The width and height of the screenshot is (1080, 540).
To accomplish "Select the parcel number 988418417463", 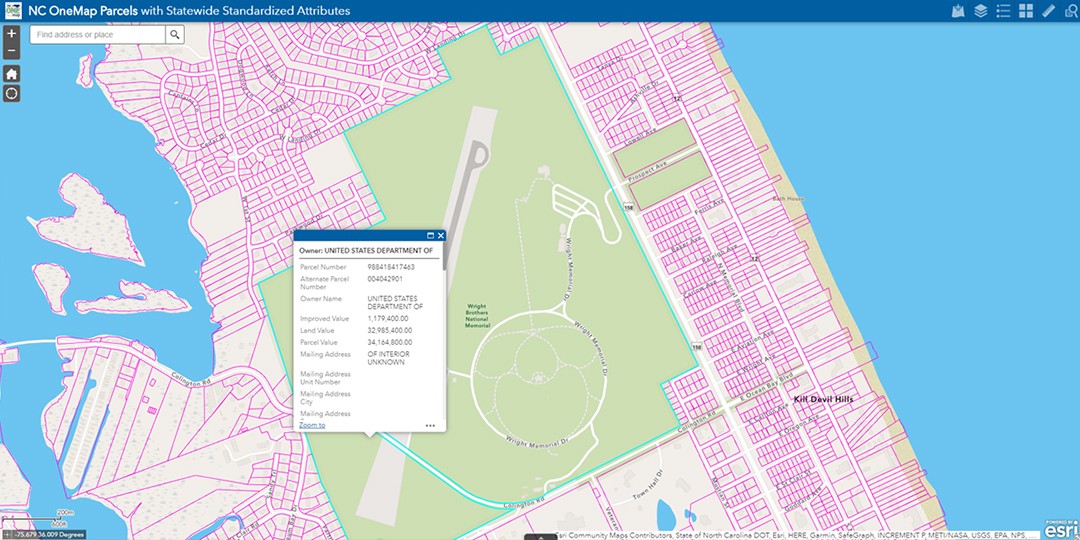I will 391,267.
